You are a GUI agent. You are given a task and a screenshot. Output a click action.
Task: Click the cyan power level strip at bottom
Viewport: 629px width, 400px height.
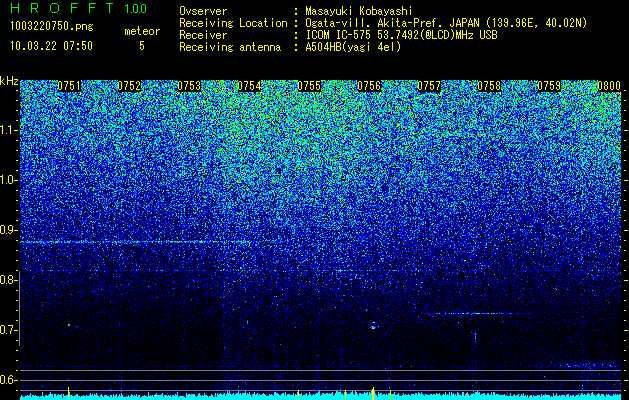tap(321, 397)
